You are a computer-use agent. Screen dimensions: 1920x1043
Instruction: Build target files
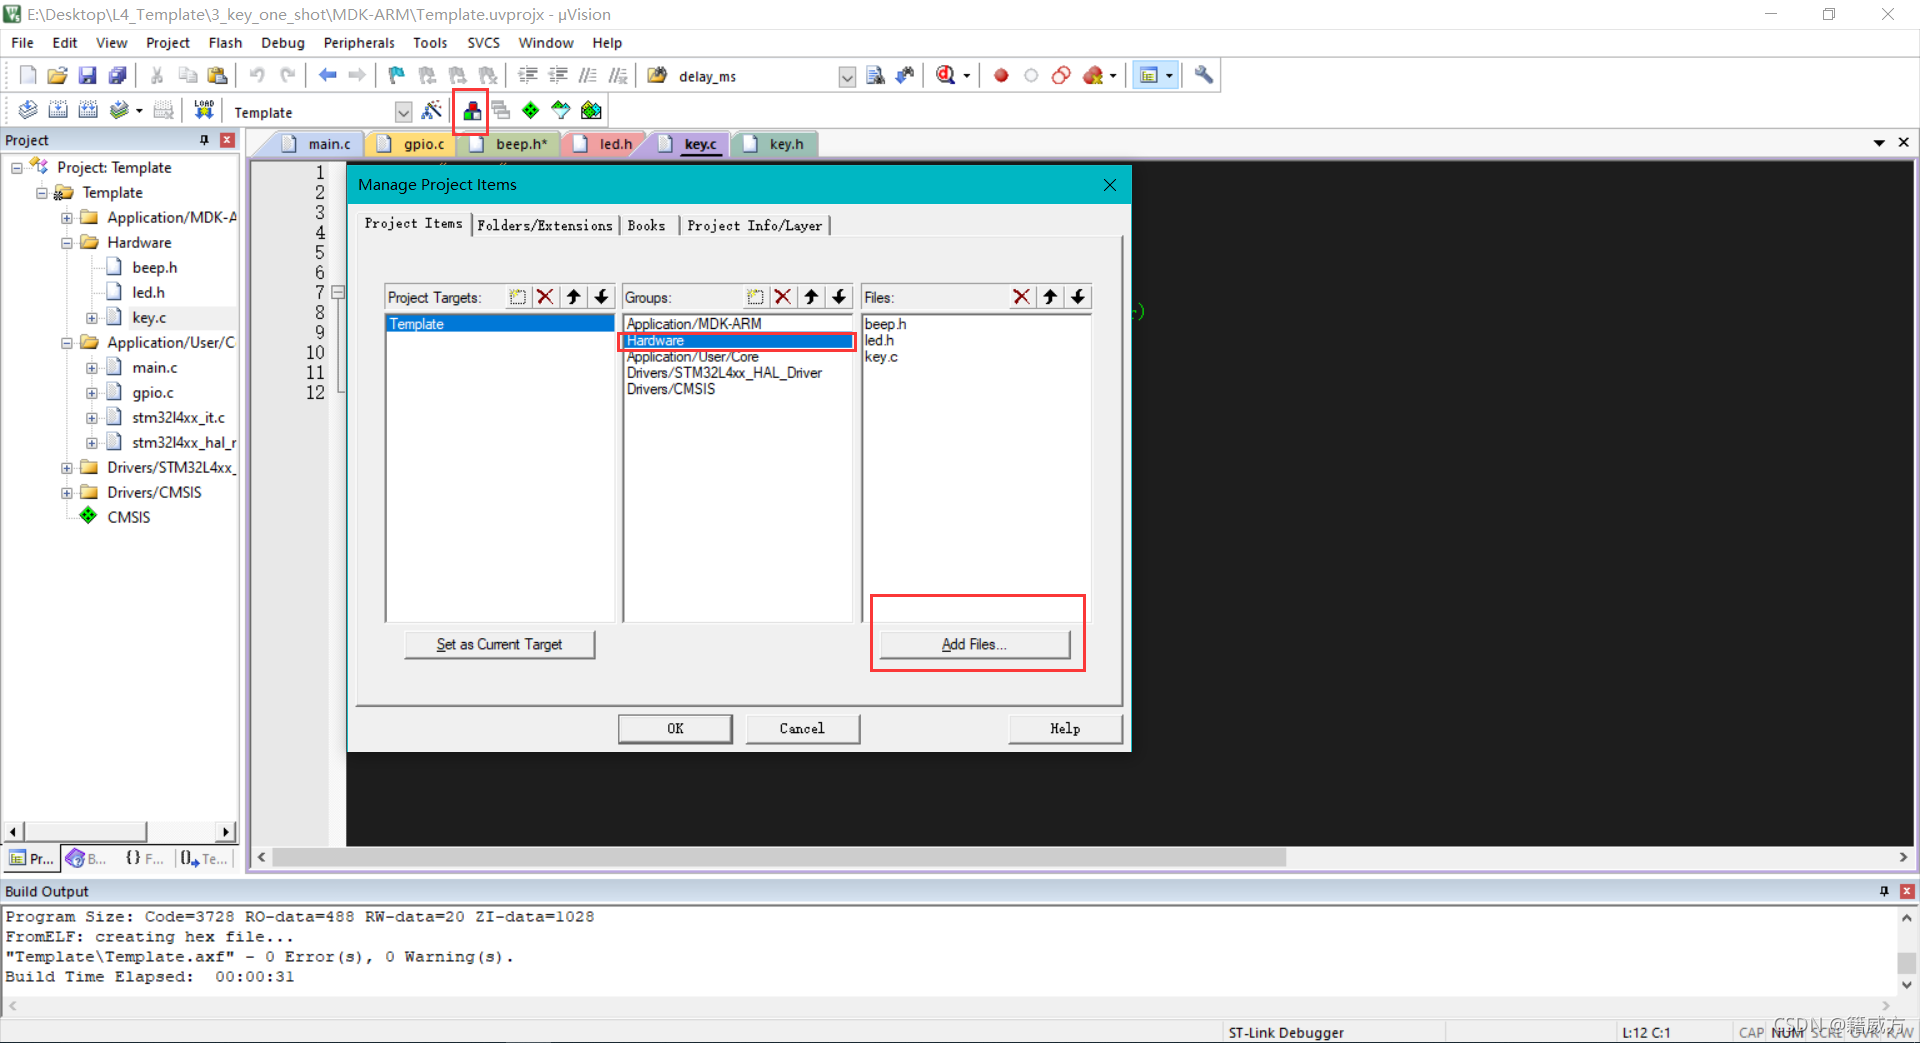click(x=58, y=110)
